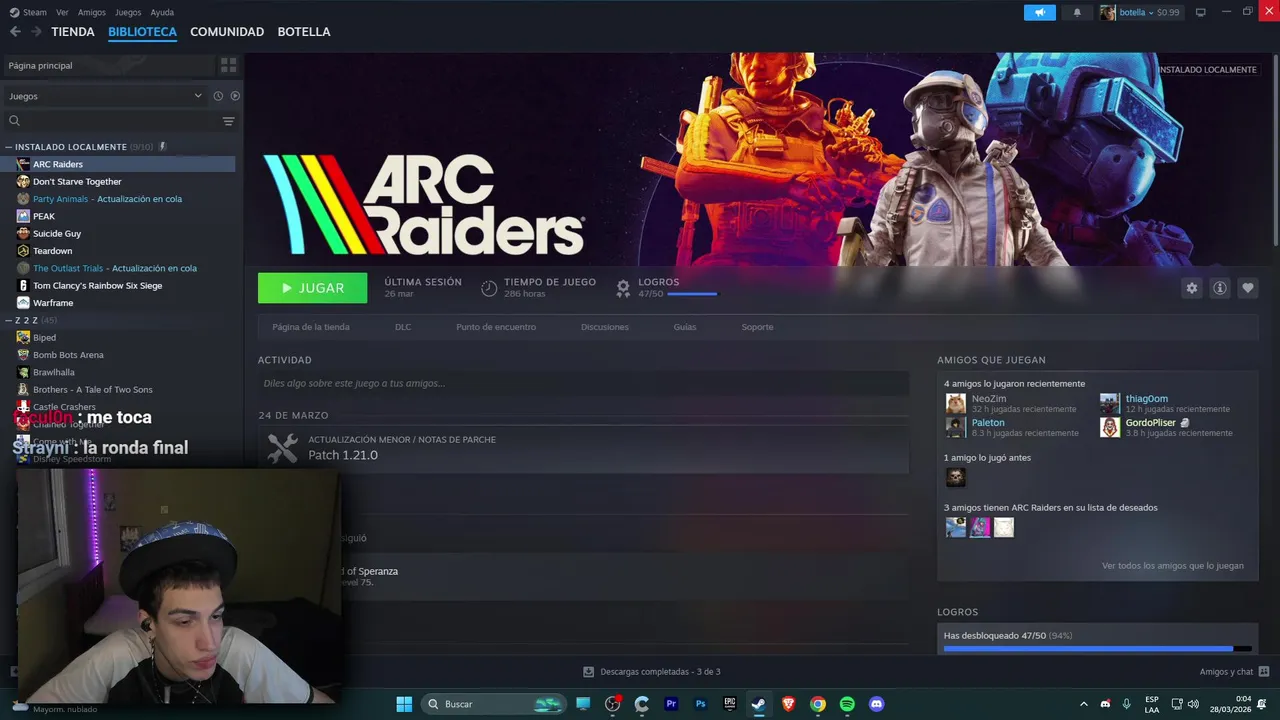The height and width of the screenshot is (720, 1280).
Task: Open advanced filter options in library search
Action: pyautogui.click(x=228, y=121)
